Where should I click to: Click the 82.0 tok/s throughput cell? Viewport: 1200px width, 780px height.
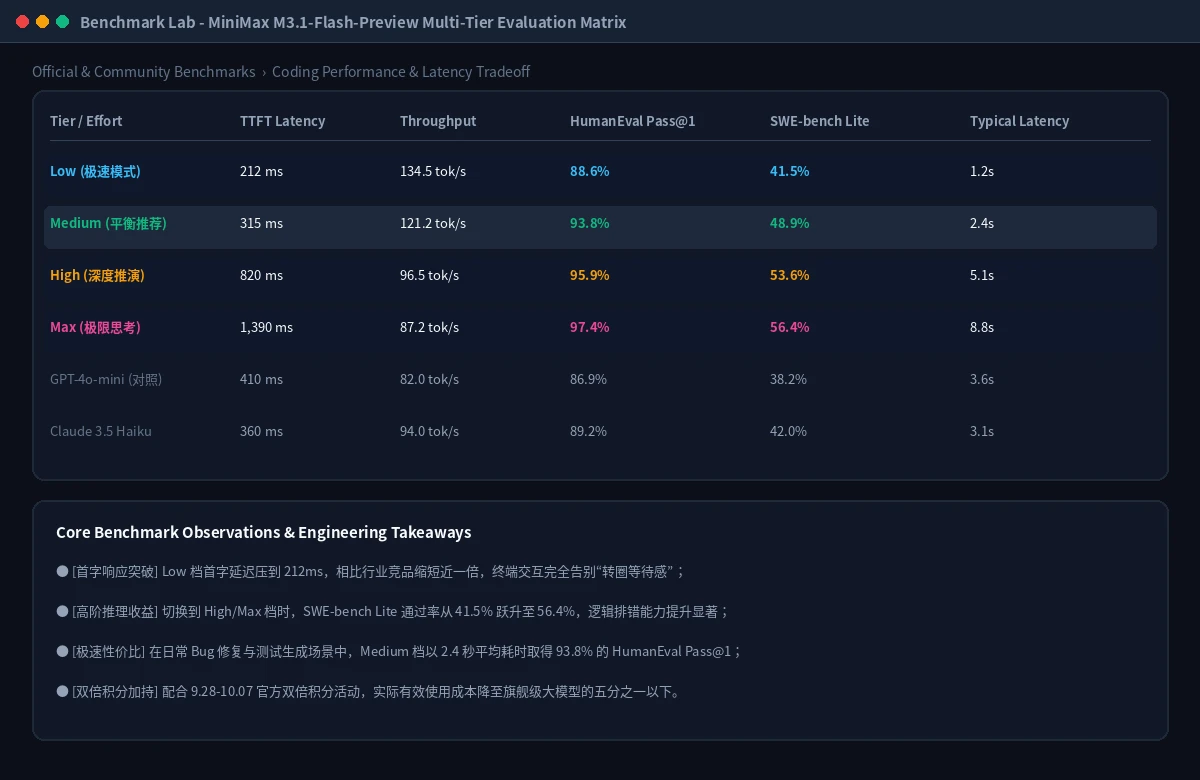click(429, 379)
